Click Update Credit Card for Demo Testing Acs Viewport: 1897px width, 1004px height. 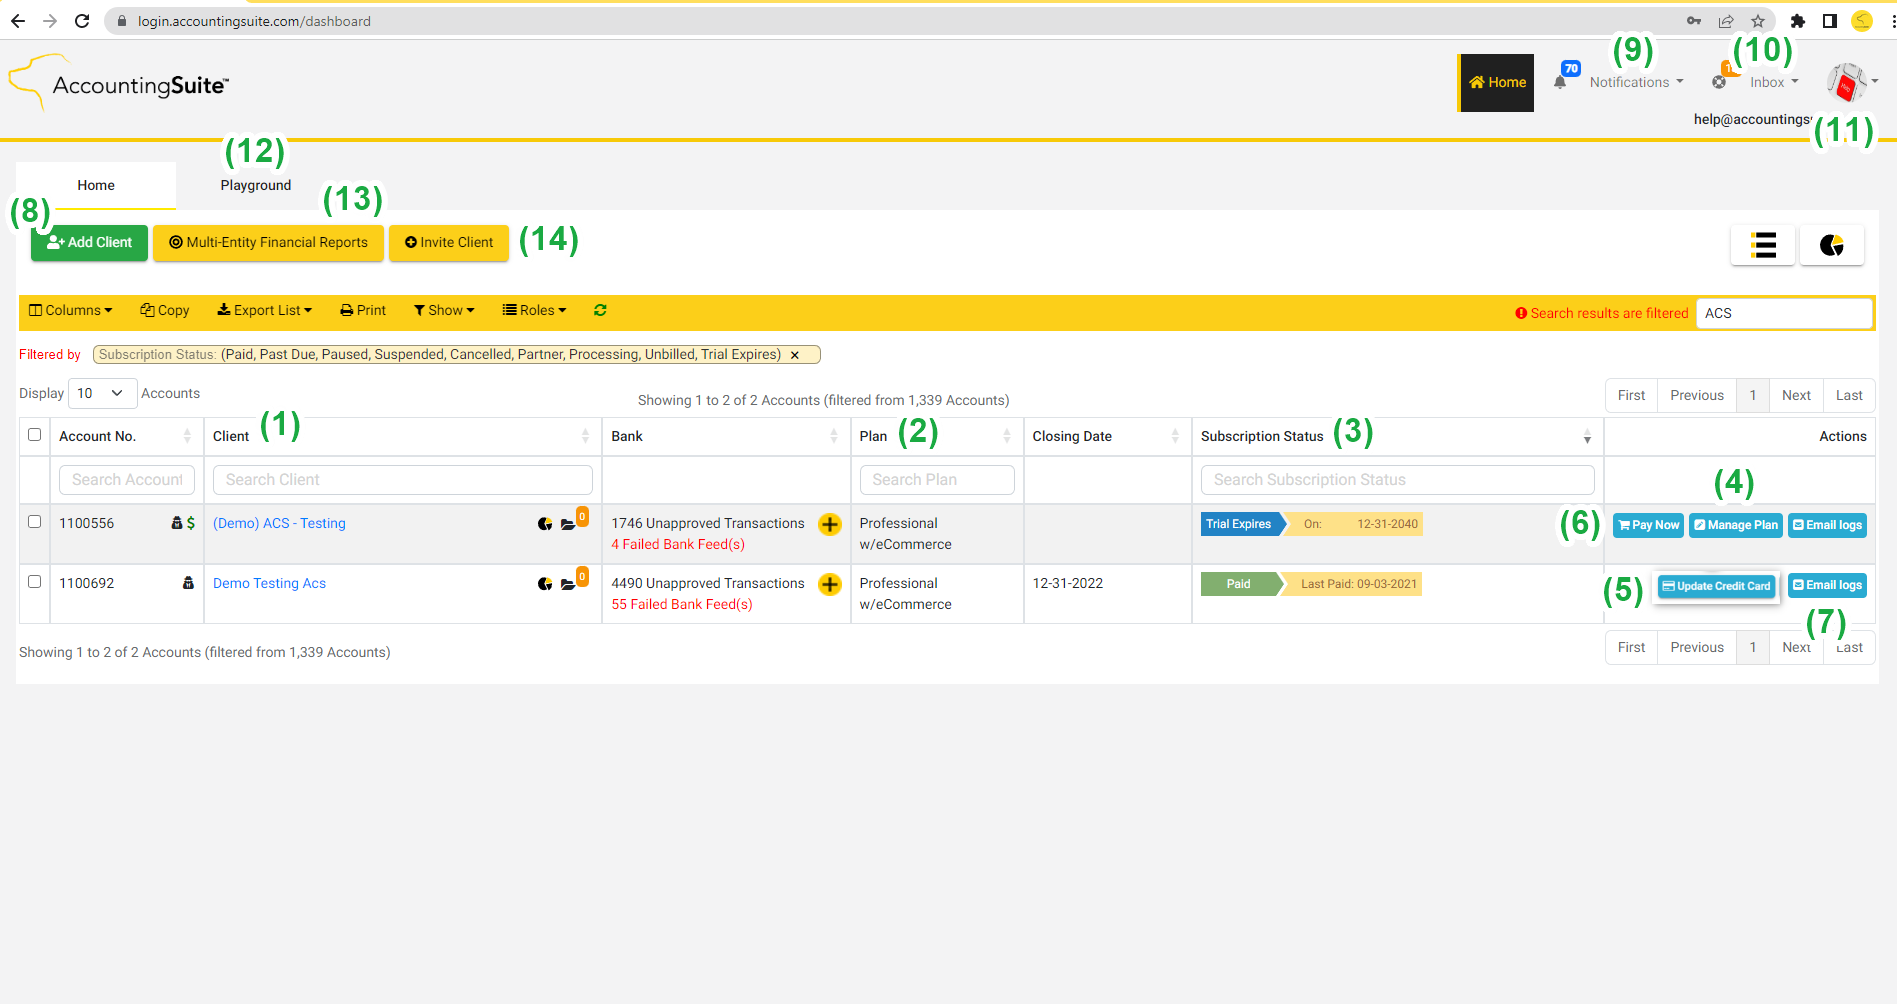point(1716,586)
